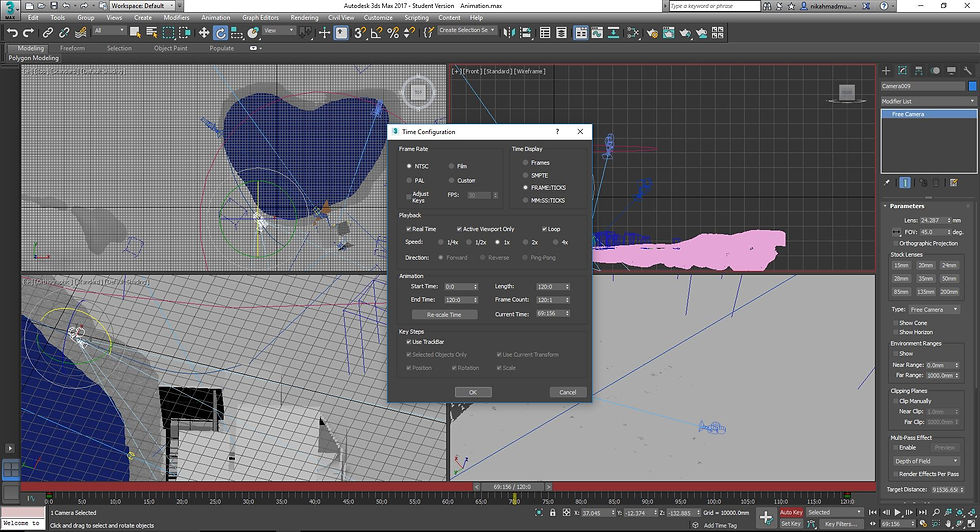This screenshot has height=532, width=980.
Task: Toggle the Real Time playback checkbox
Action: [409, 229]
